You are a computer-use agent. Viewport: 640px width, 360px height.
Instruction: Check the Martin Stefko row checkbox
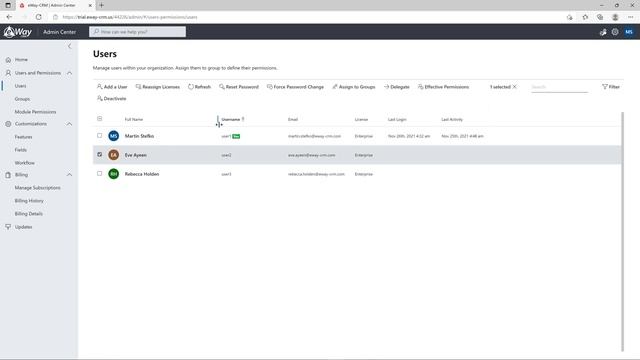(x=100, y=136)
